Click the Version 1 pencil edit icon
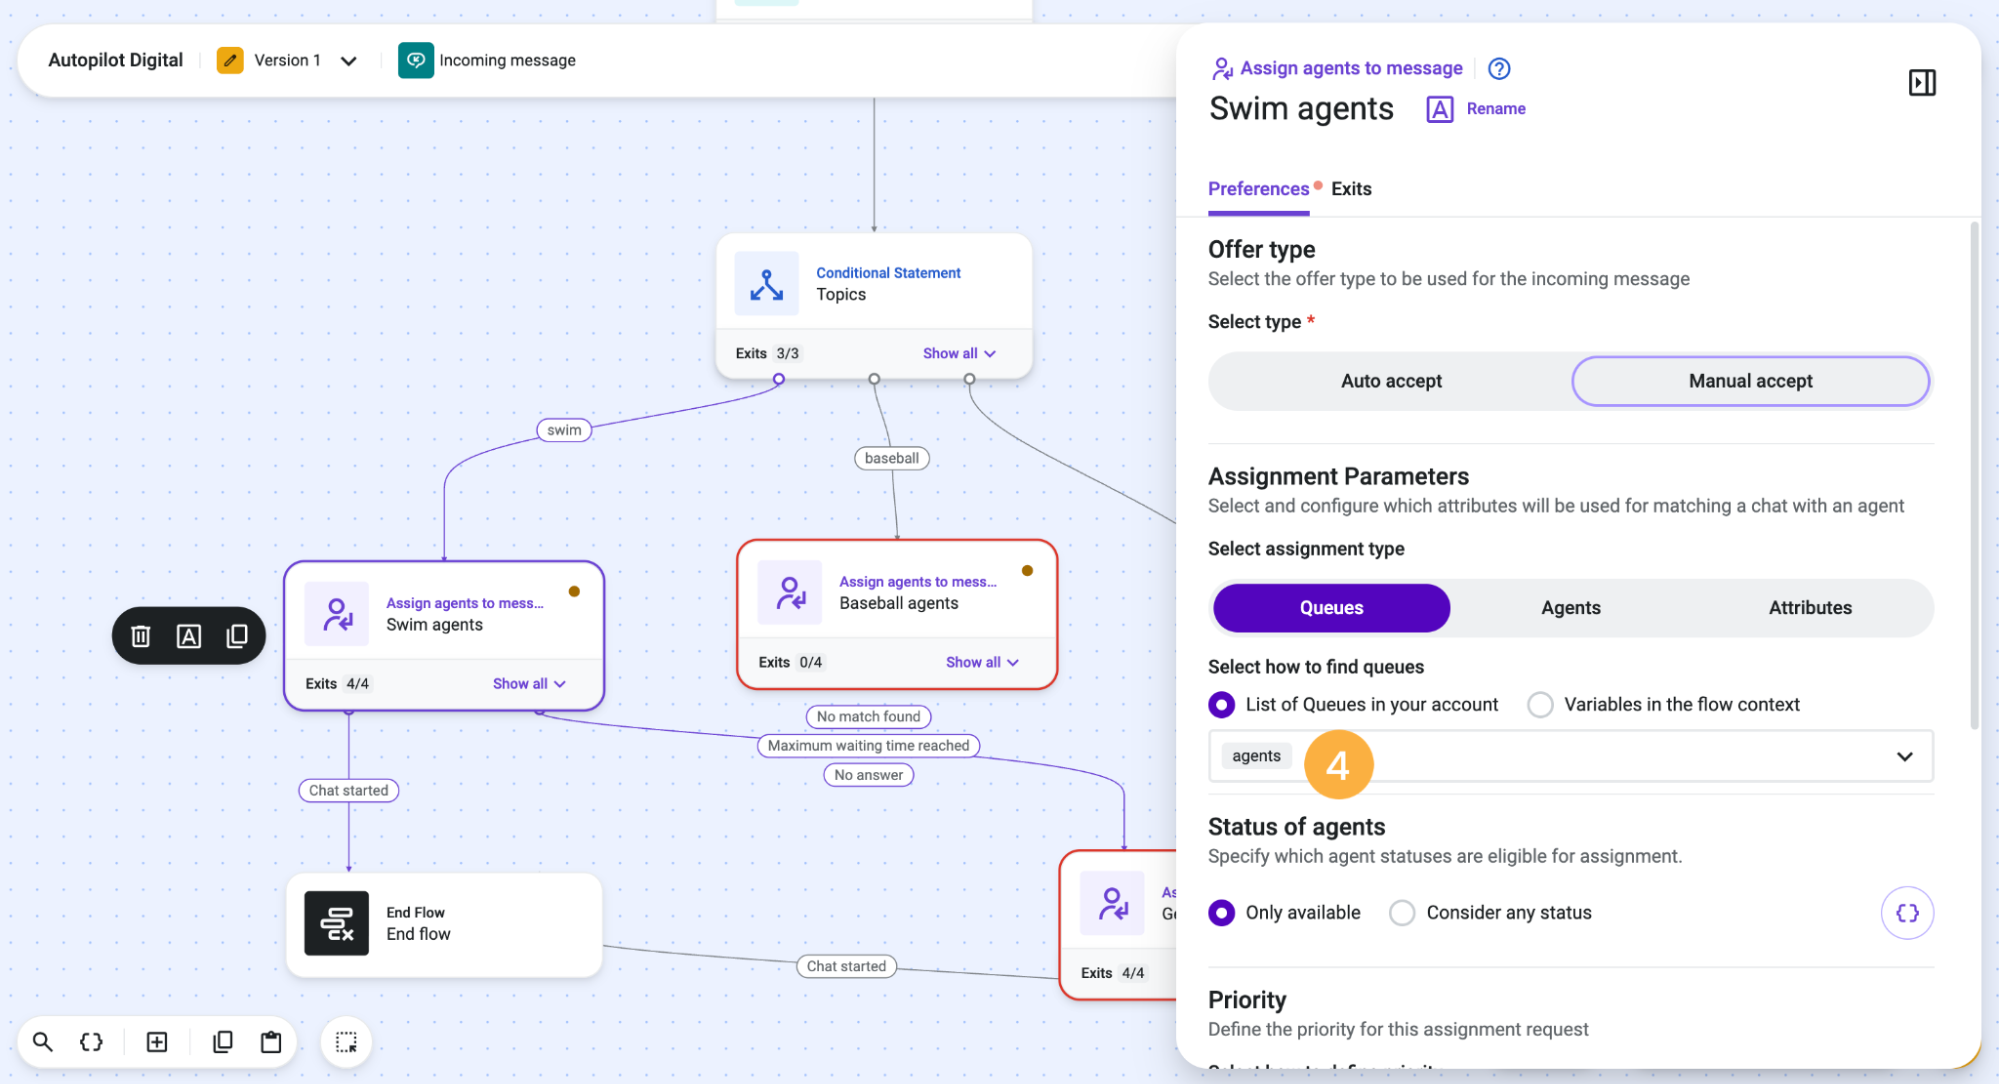 coord(230,60)
